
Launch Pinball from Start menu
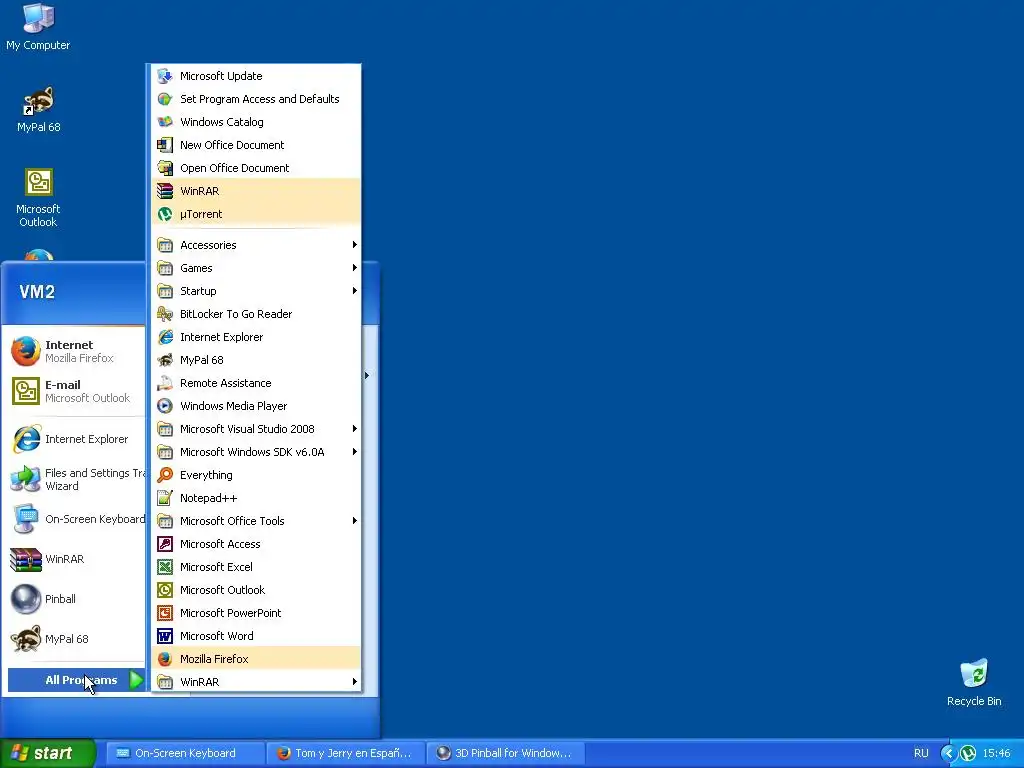point(76,599)
